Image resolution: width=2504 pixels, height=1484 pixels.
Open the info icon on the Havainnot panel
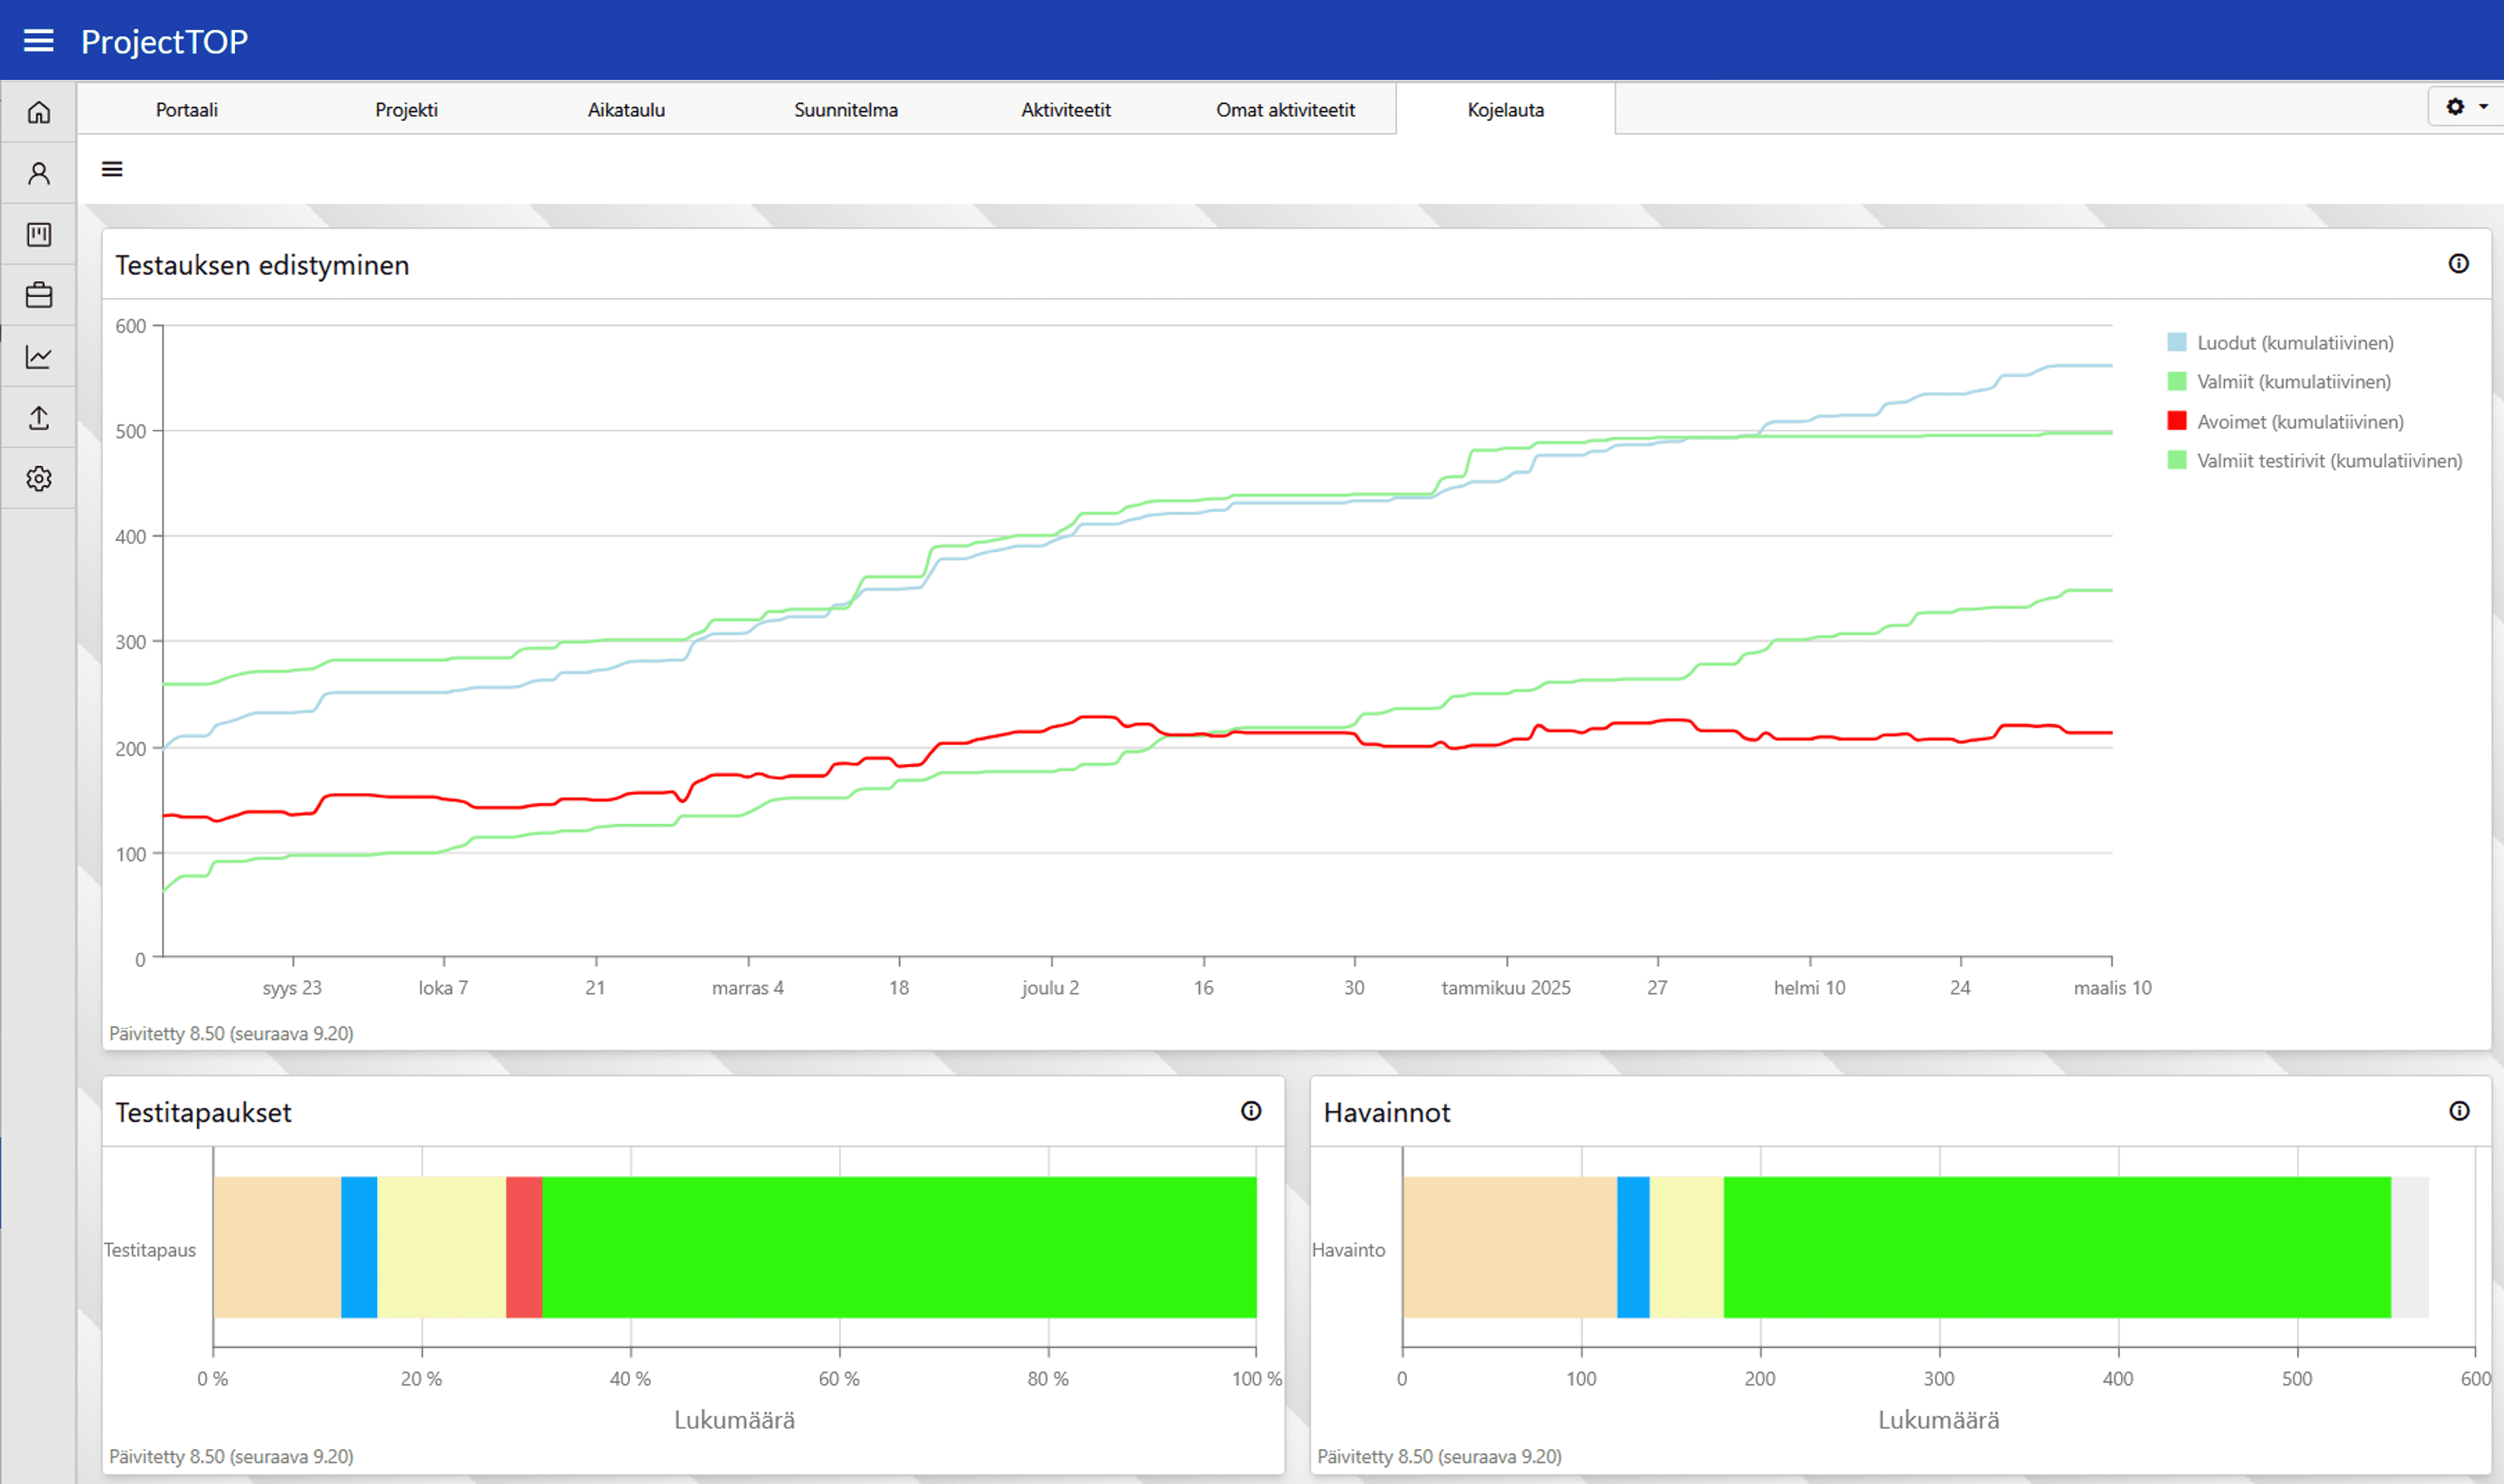click(2458, 1111)
